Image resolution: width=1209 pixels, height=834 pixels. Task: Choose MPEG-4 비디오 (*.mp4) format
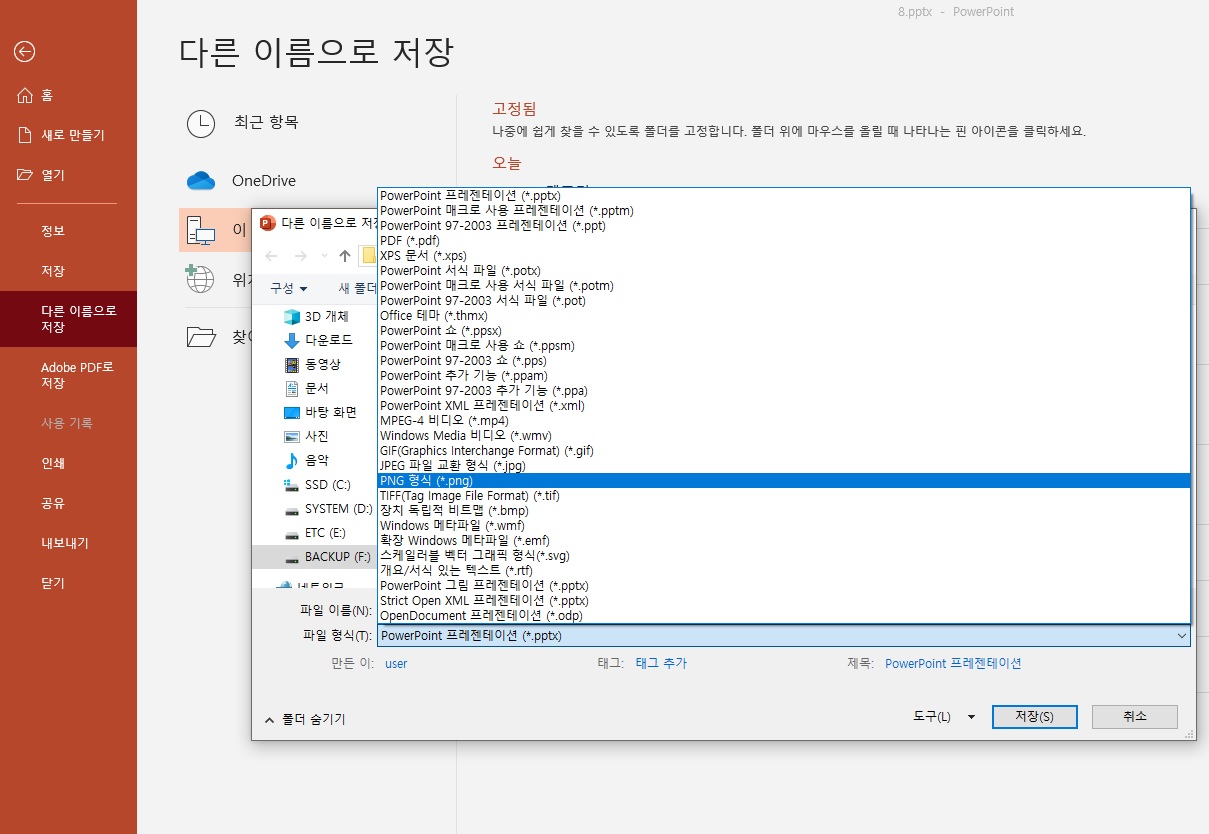(x=783, y=421)
